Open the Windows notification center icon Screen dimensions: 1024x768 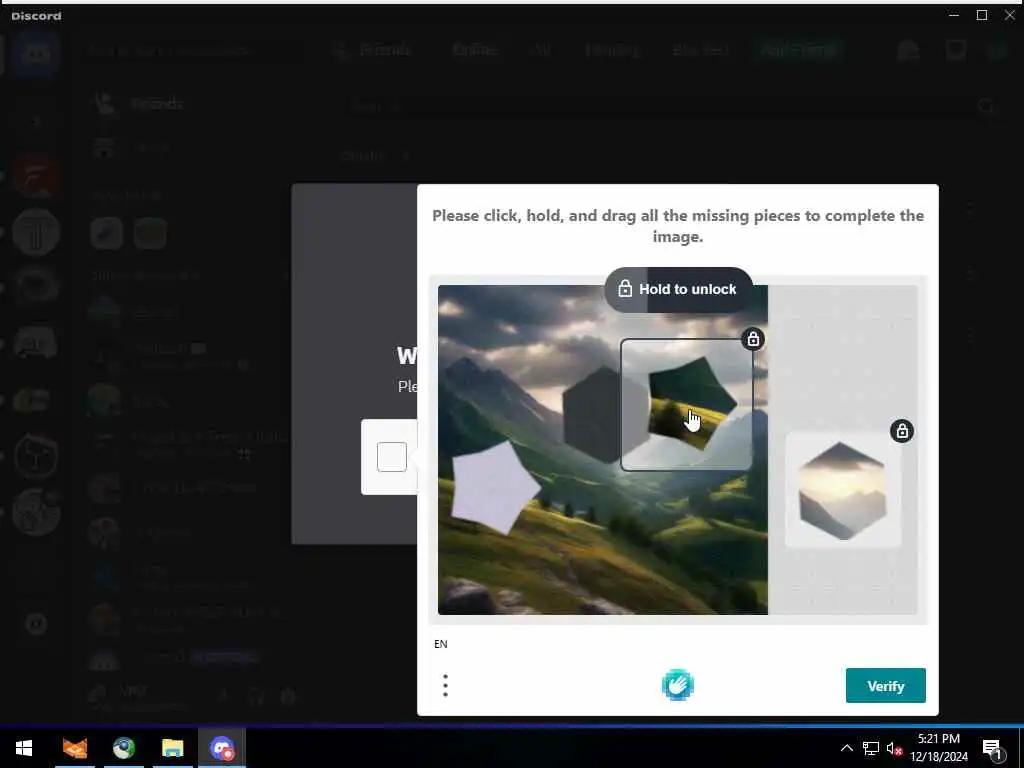pyautogui.click(x=993, y=749)
